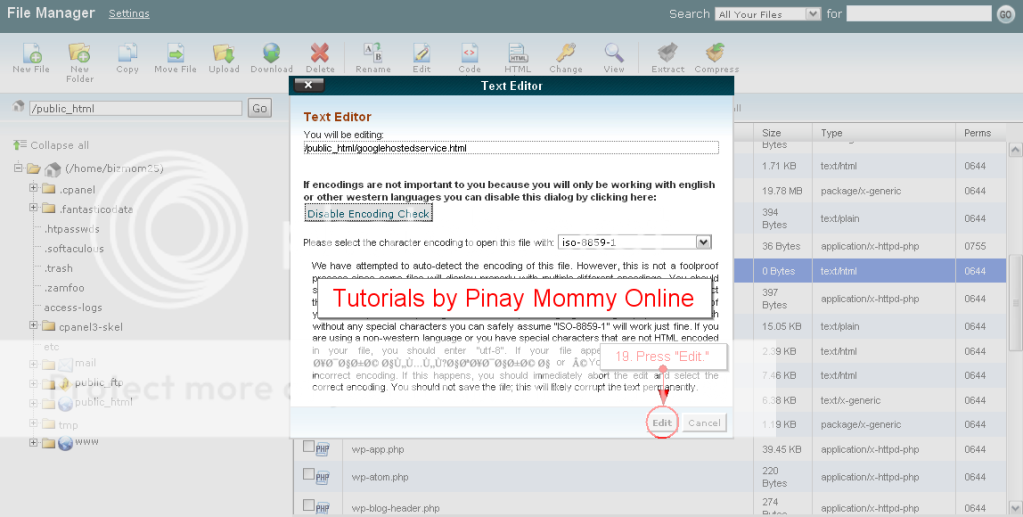Open the Settings link

(129, 14)
